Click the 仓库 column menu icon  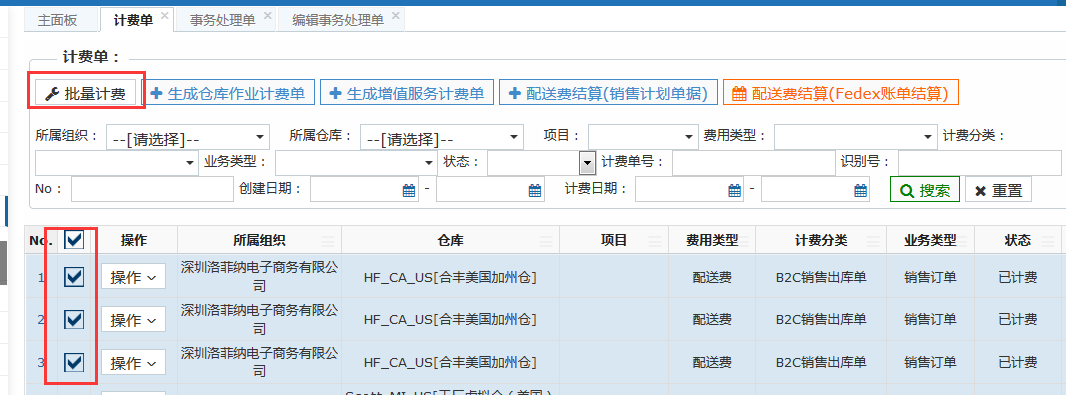point(545,241)
